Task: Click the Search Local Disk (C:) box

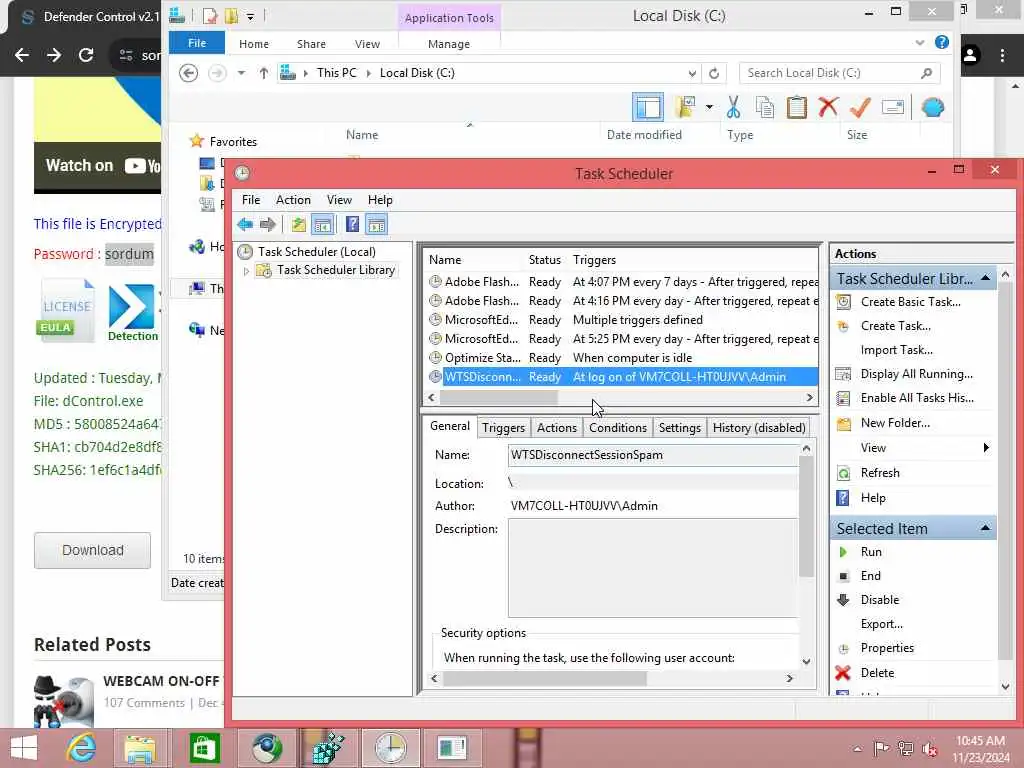Action: [x=839, y=73]
